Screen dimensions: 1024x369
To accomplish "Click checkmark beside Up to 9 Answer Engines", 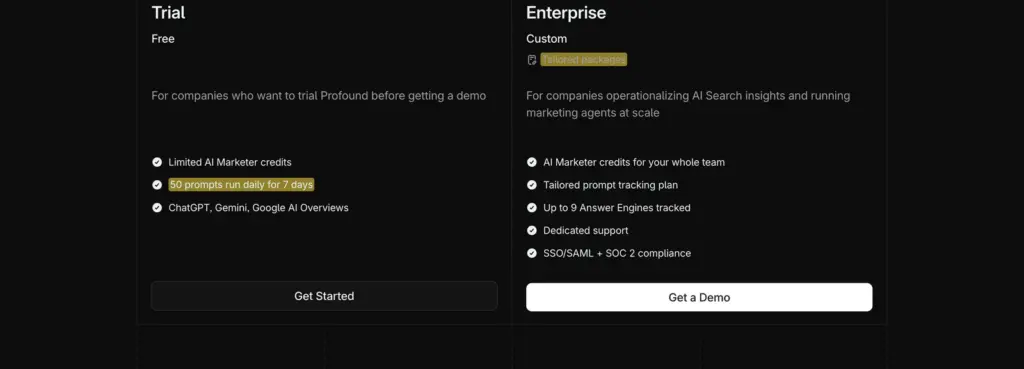I will coord(532,208).
